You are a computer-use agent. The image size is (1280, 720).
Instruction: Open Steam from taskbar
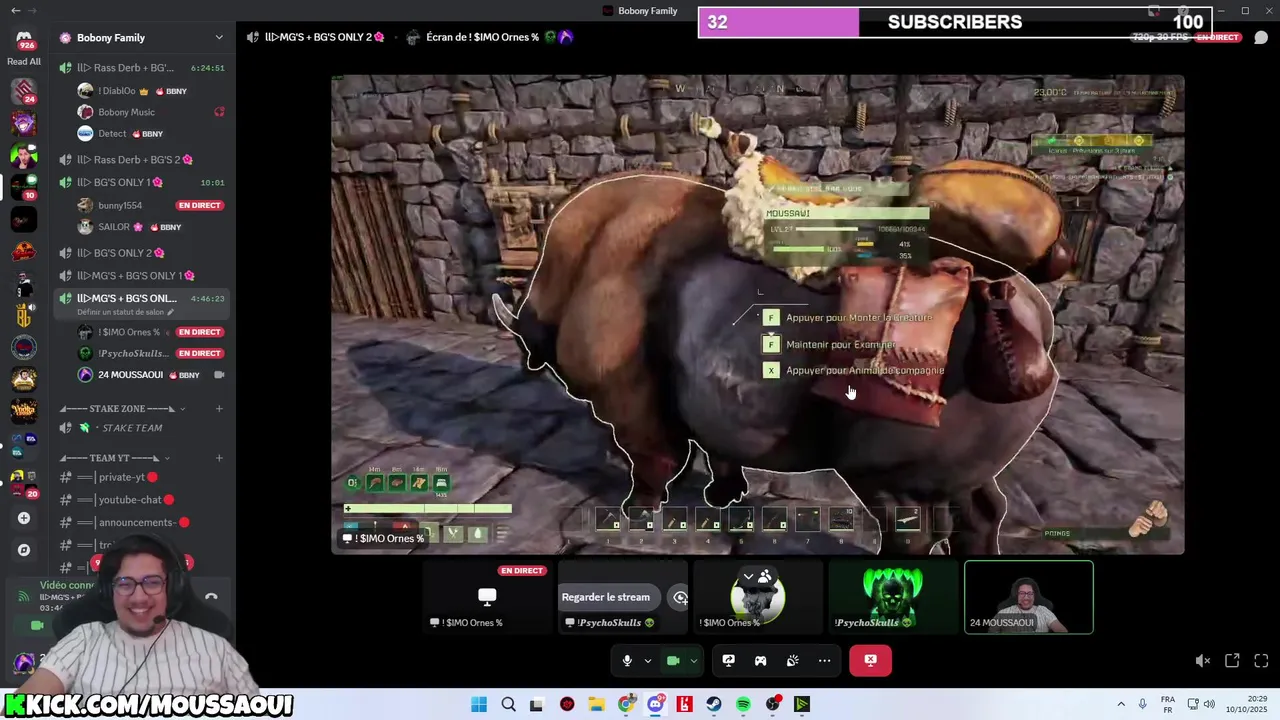pos(714,704)
